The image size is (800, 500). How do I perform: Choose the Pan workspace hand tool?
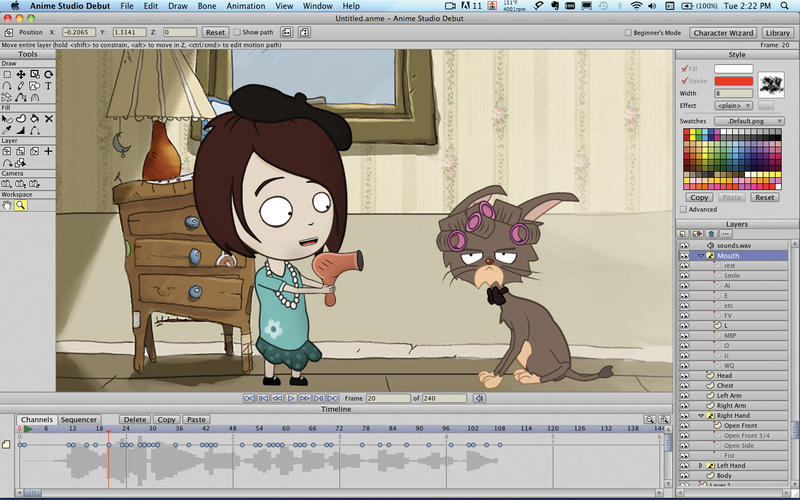pyautogui.click(x=7, y=205)
